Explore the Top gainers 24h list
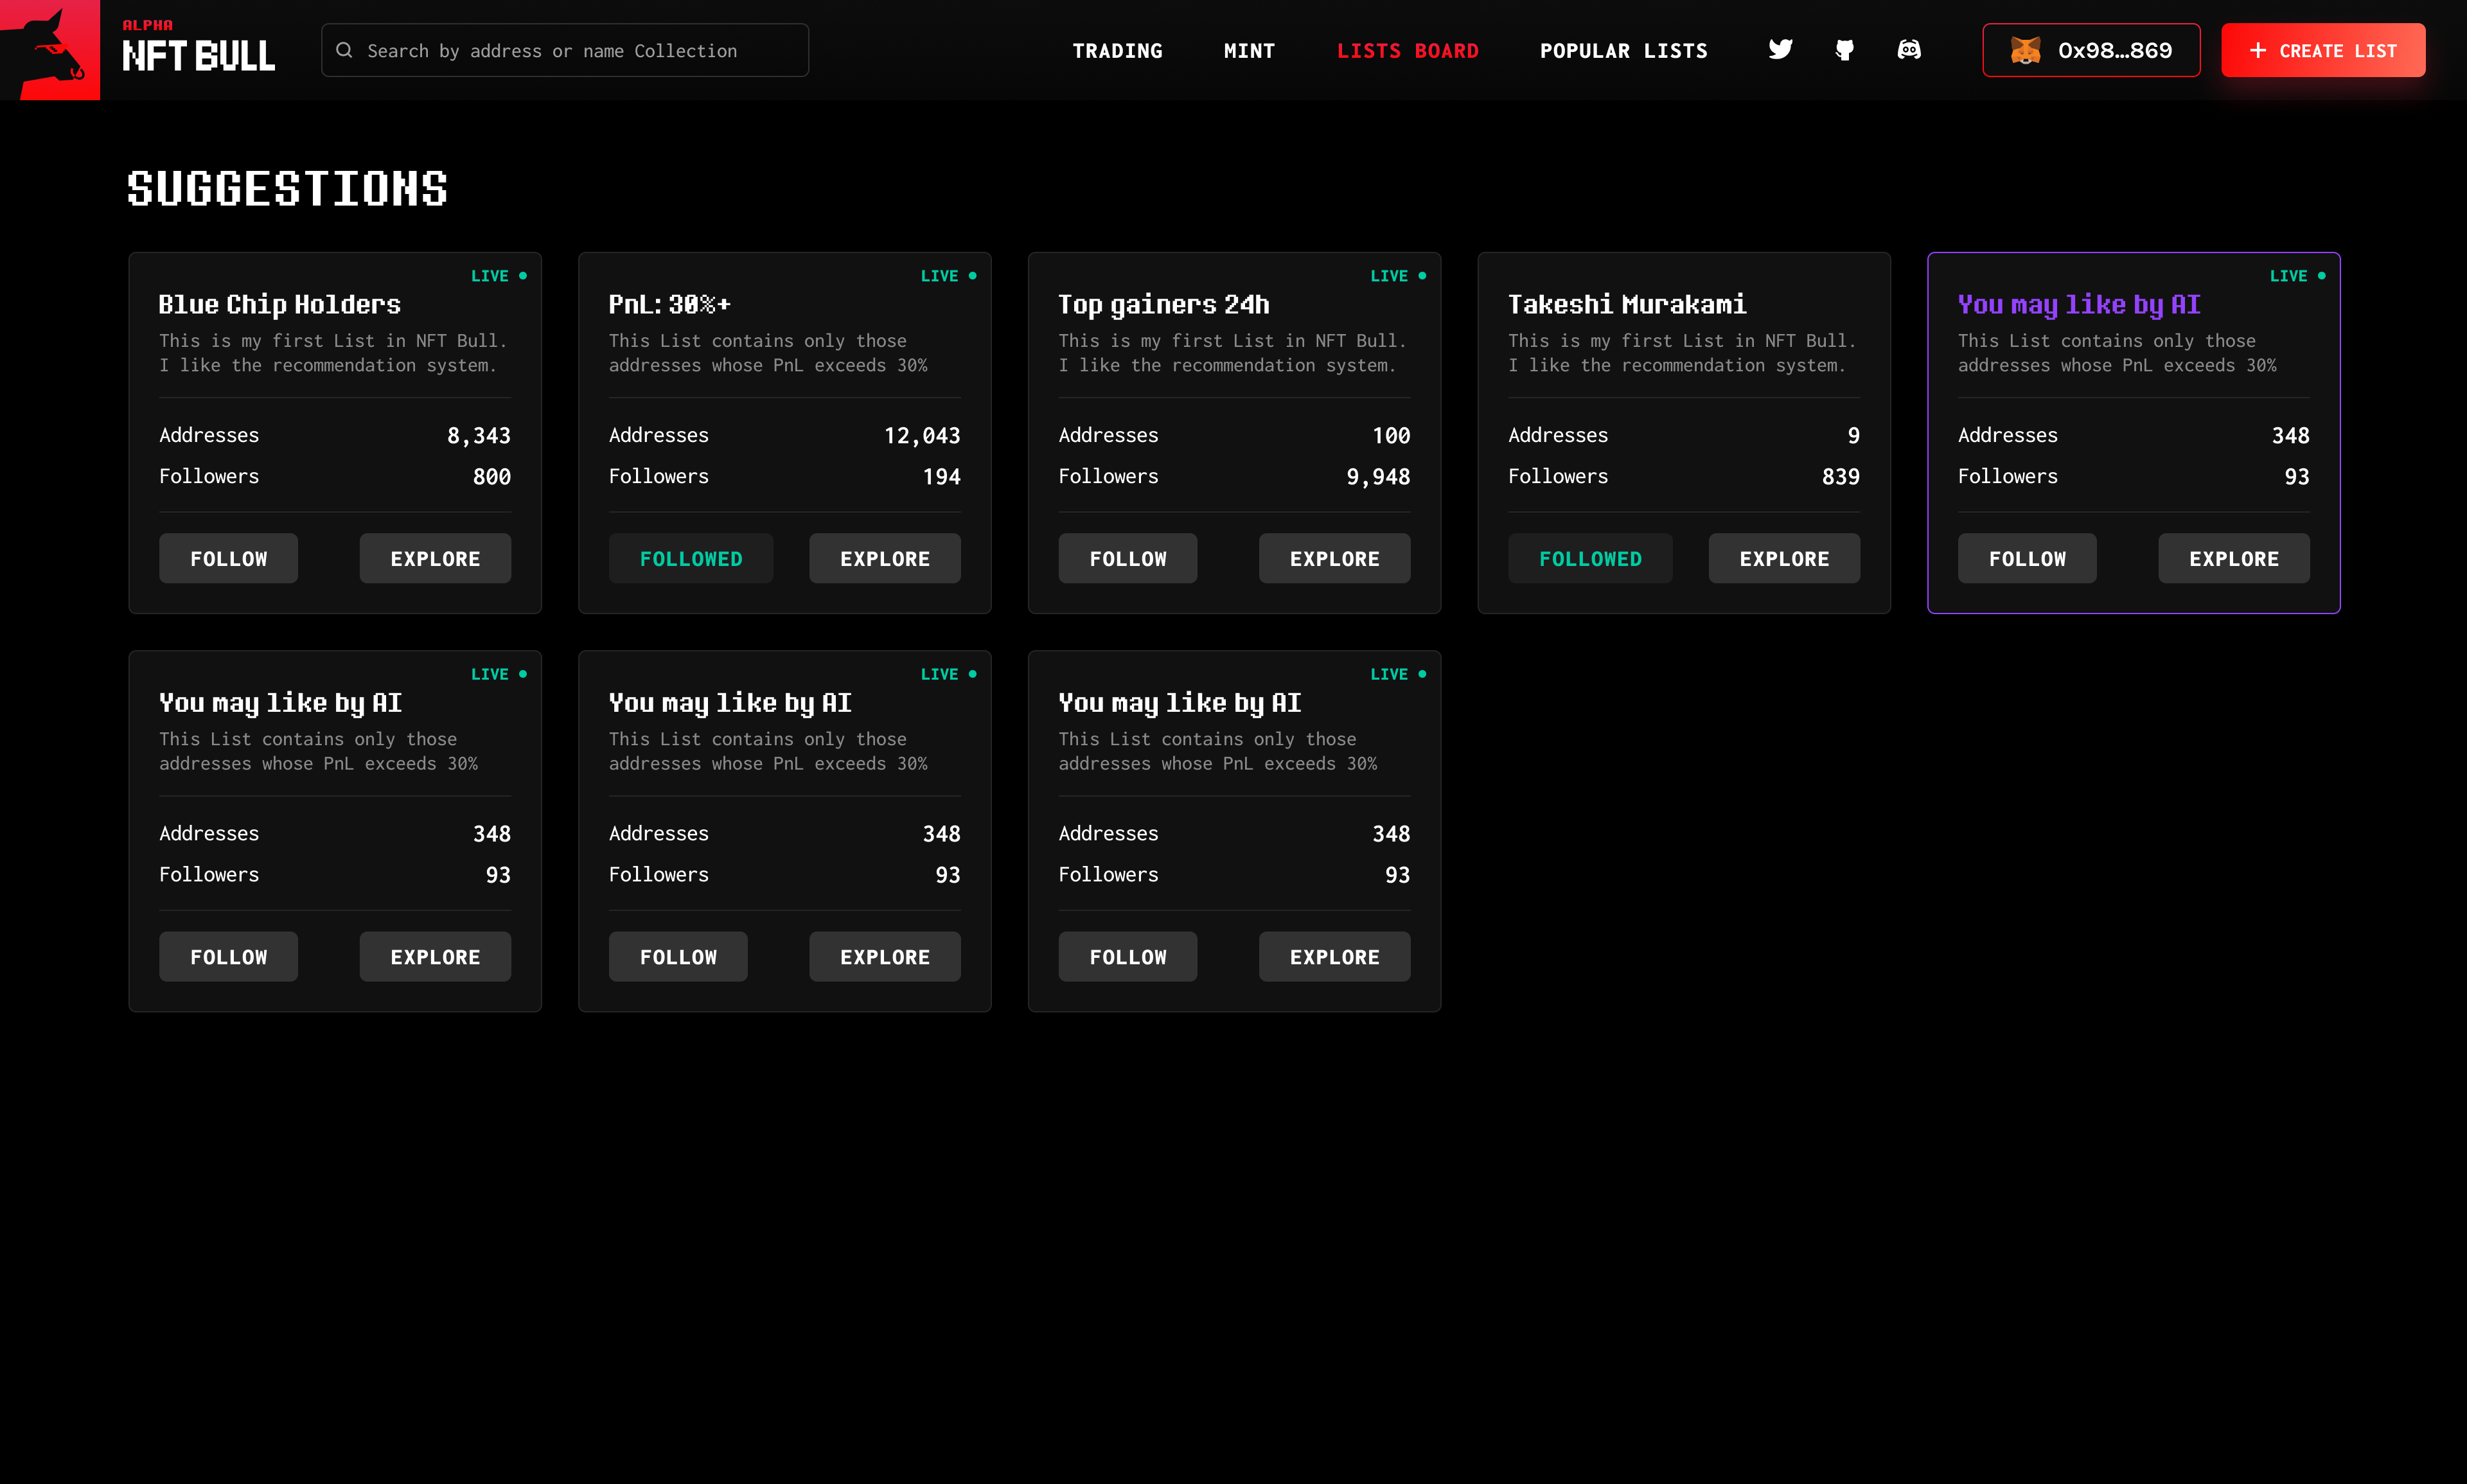This screenshot has width=2467, height=1484. click(1334, 559)
